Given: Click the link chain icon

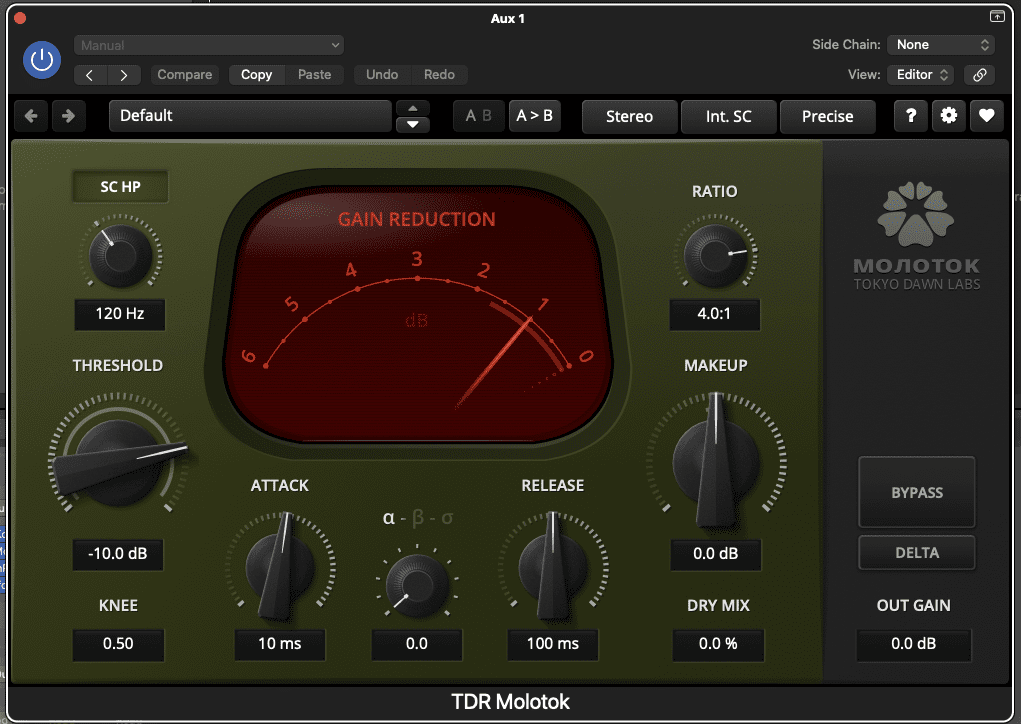Looking at the screenshot, I should click(980, 75).
